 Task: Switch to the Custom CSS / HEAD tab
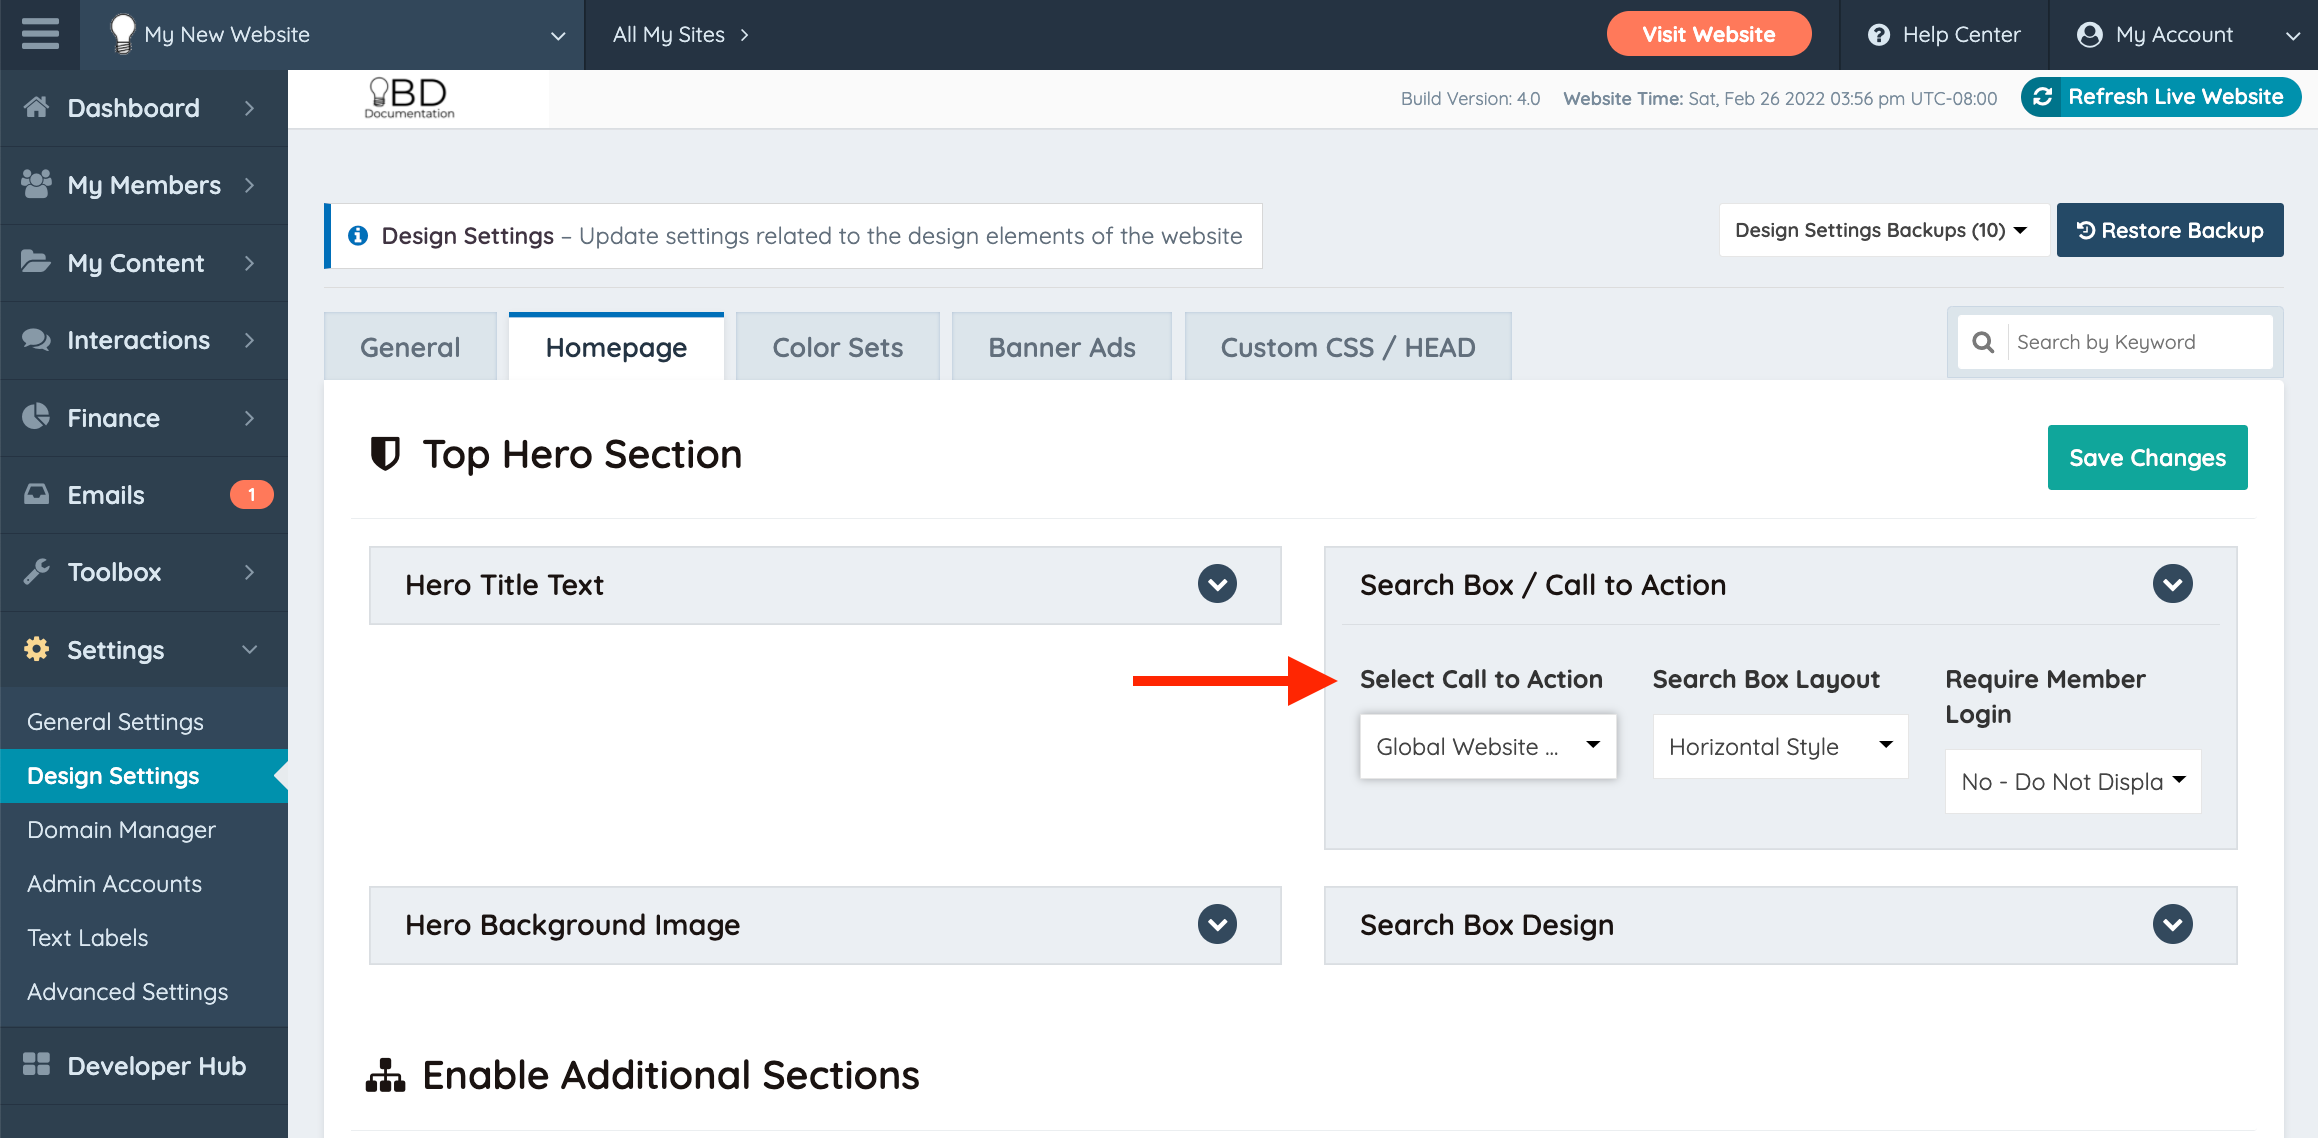click(1347, 347)
